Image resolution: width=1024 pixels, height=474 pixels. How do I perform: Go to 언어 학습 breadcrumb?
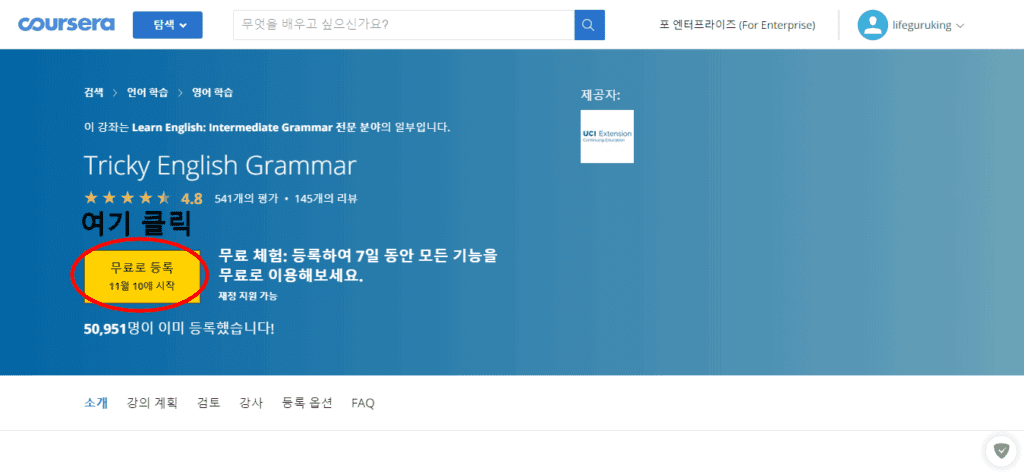(148, 93)
